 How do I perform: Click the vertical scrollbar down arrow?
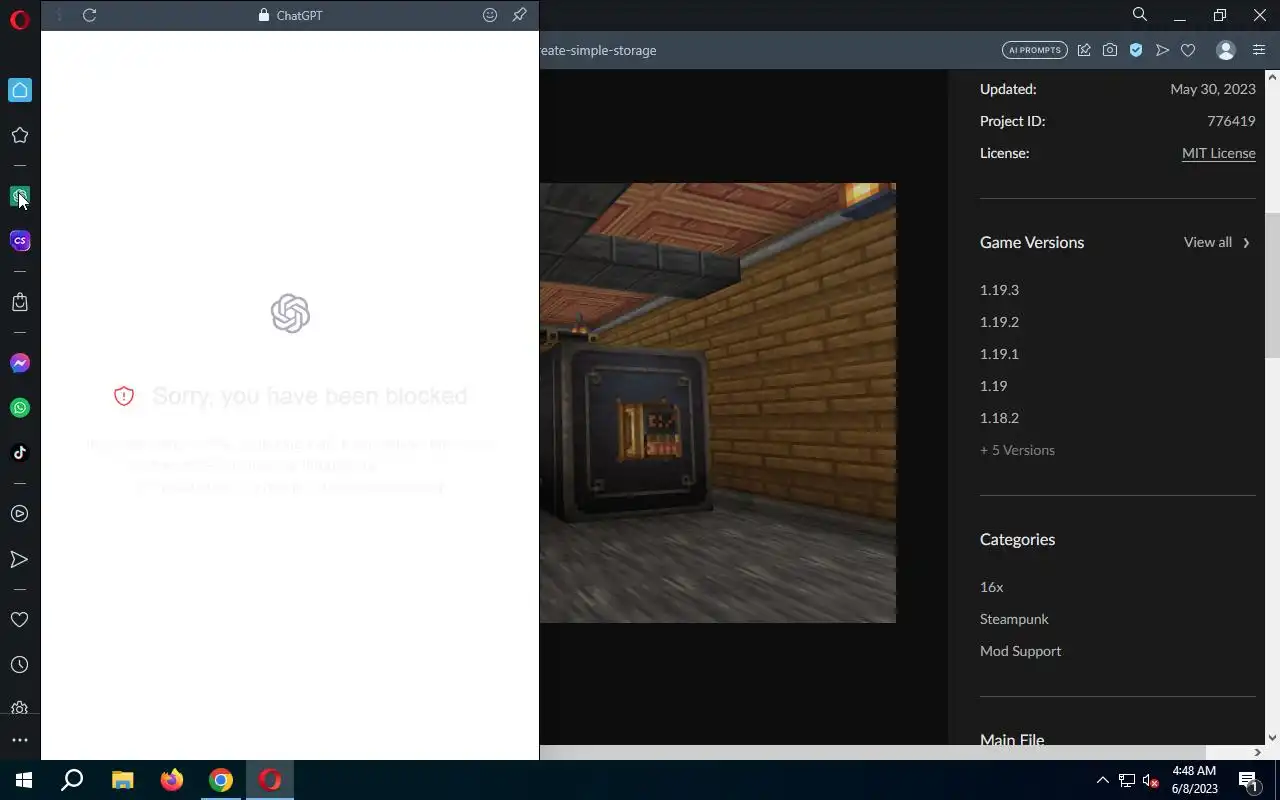pyautogui.click(x=1272, y=738)
